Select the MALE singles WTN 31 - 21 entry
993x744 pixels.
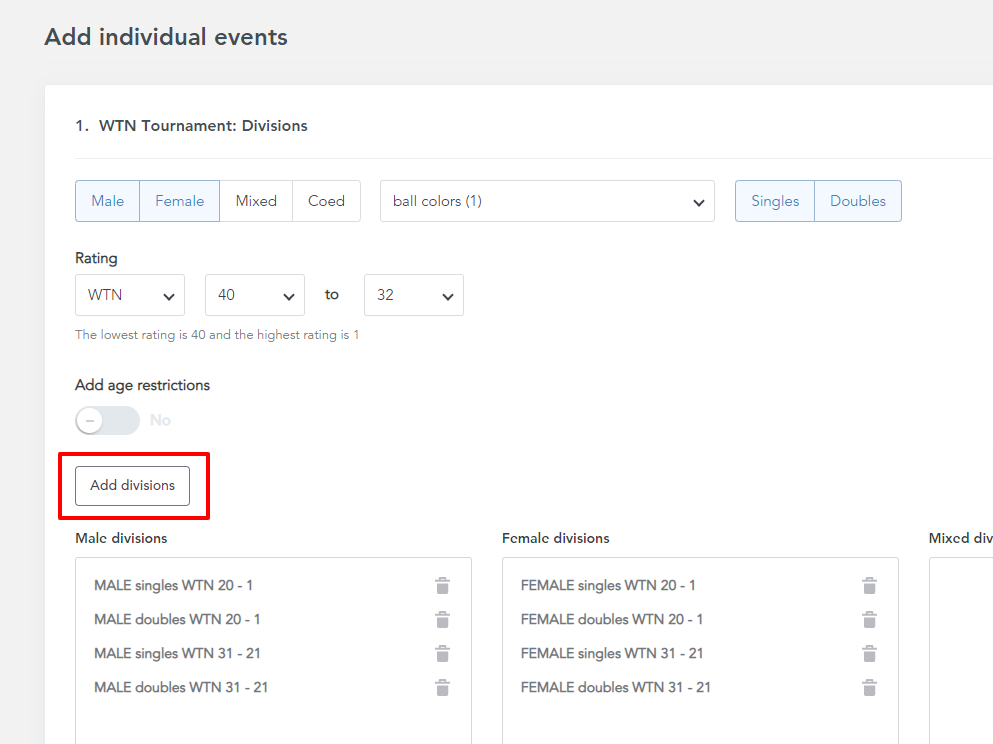[177, 653]
